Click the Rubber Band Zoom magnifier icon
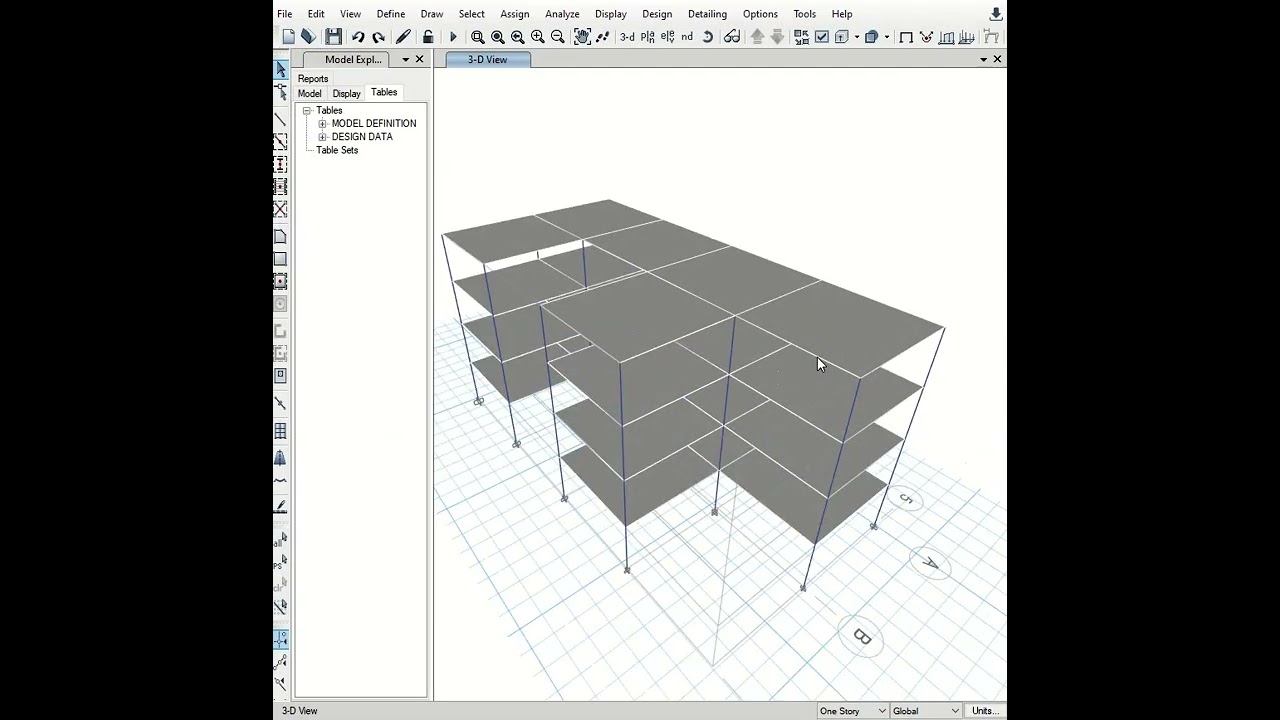This screenshot has width=1280, height=720. pos(478,37)
